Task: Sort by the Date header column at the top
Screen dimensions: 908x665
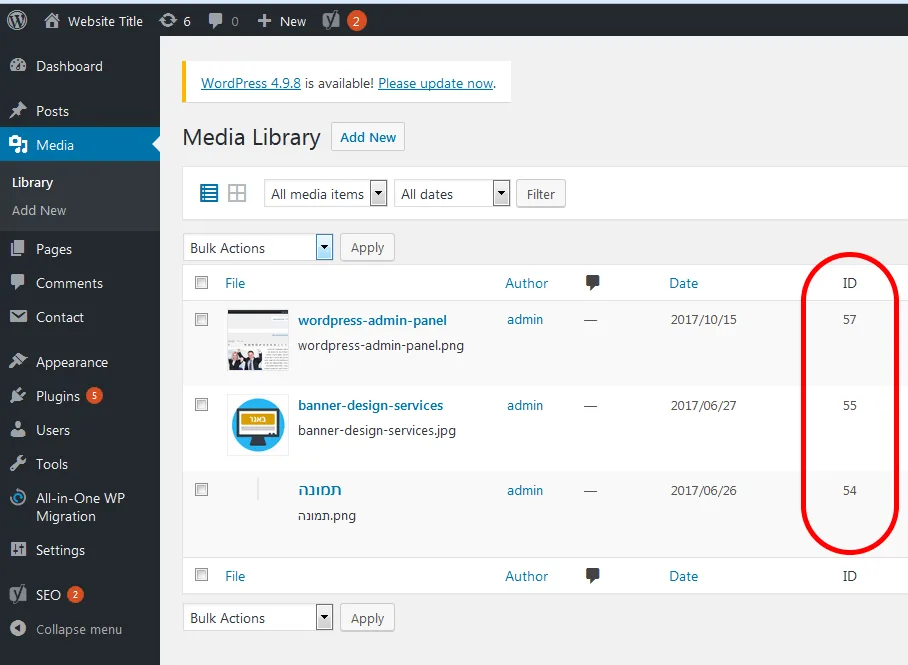Action: 683,283
